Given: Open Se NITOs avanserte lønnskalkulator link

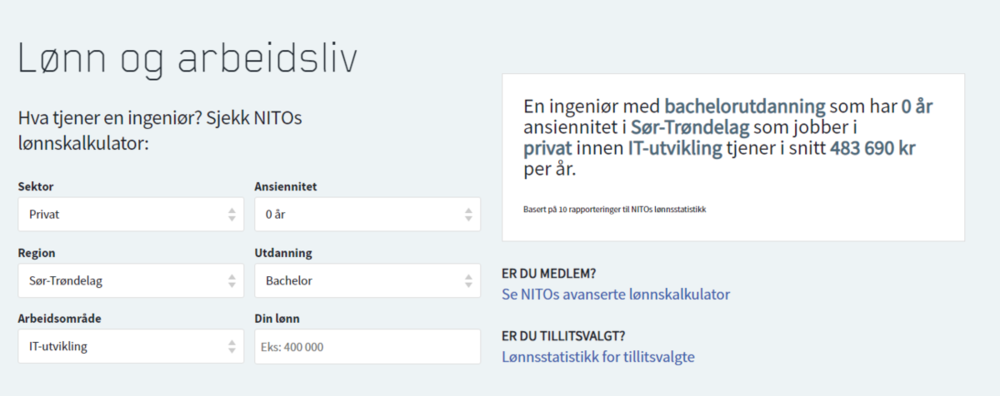Looking at the screenshot, I should (x=616, y=295).
